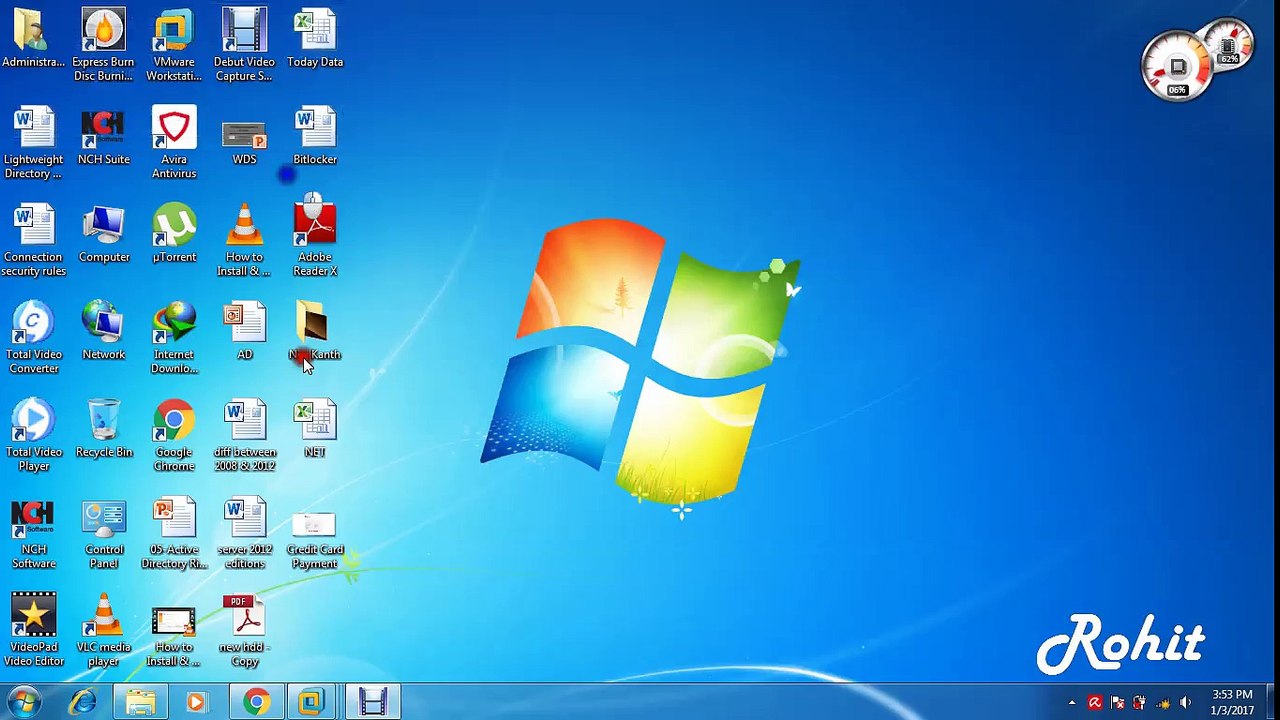Switch to VMware Workstation taskbar button
The height and width of the screenshot is (720, 1280).
(x=312, y=702)
